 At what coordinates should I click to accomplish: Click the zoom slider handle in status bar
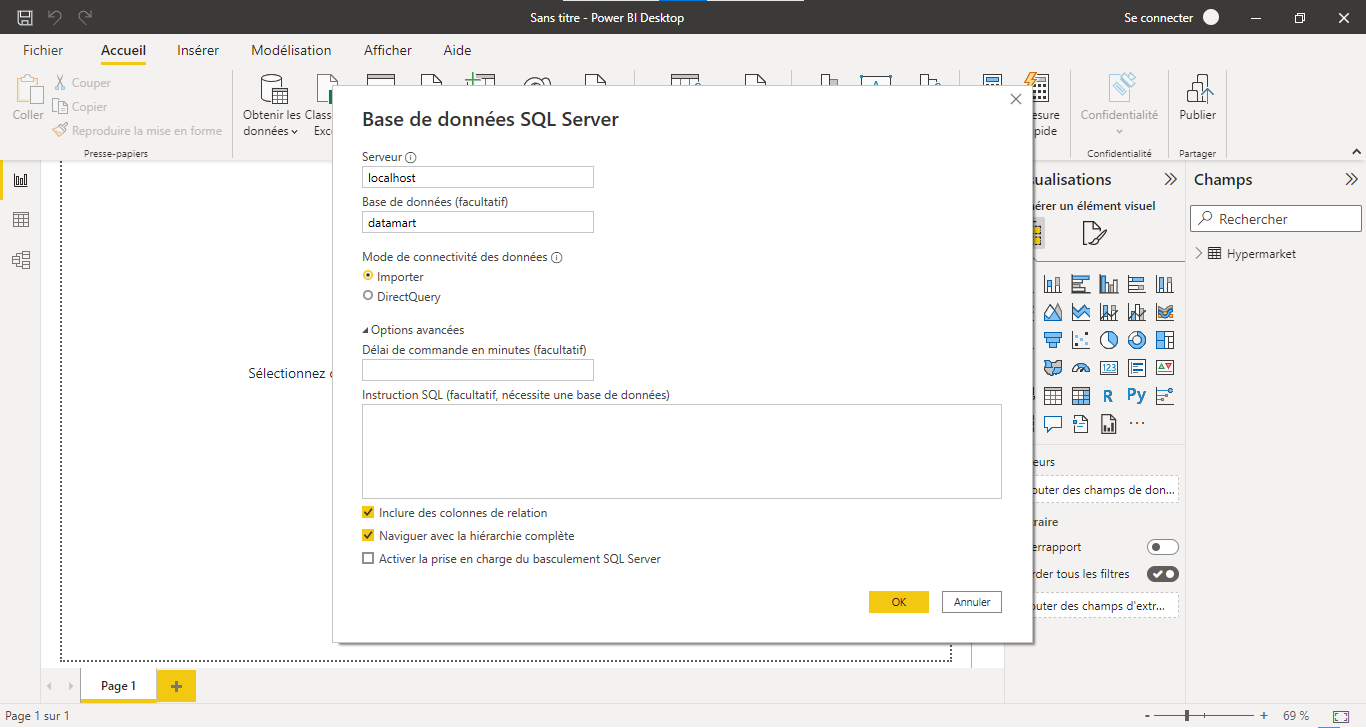(1187, 716)
